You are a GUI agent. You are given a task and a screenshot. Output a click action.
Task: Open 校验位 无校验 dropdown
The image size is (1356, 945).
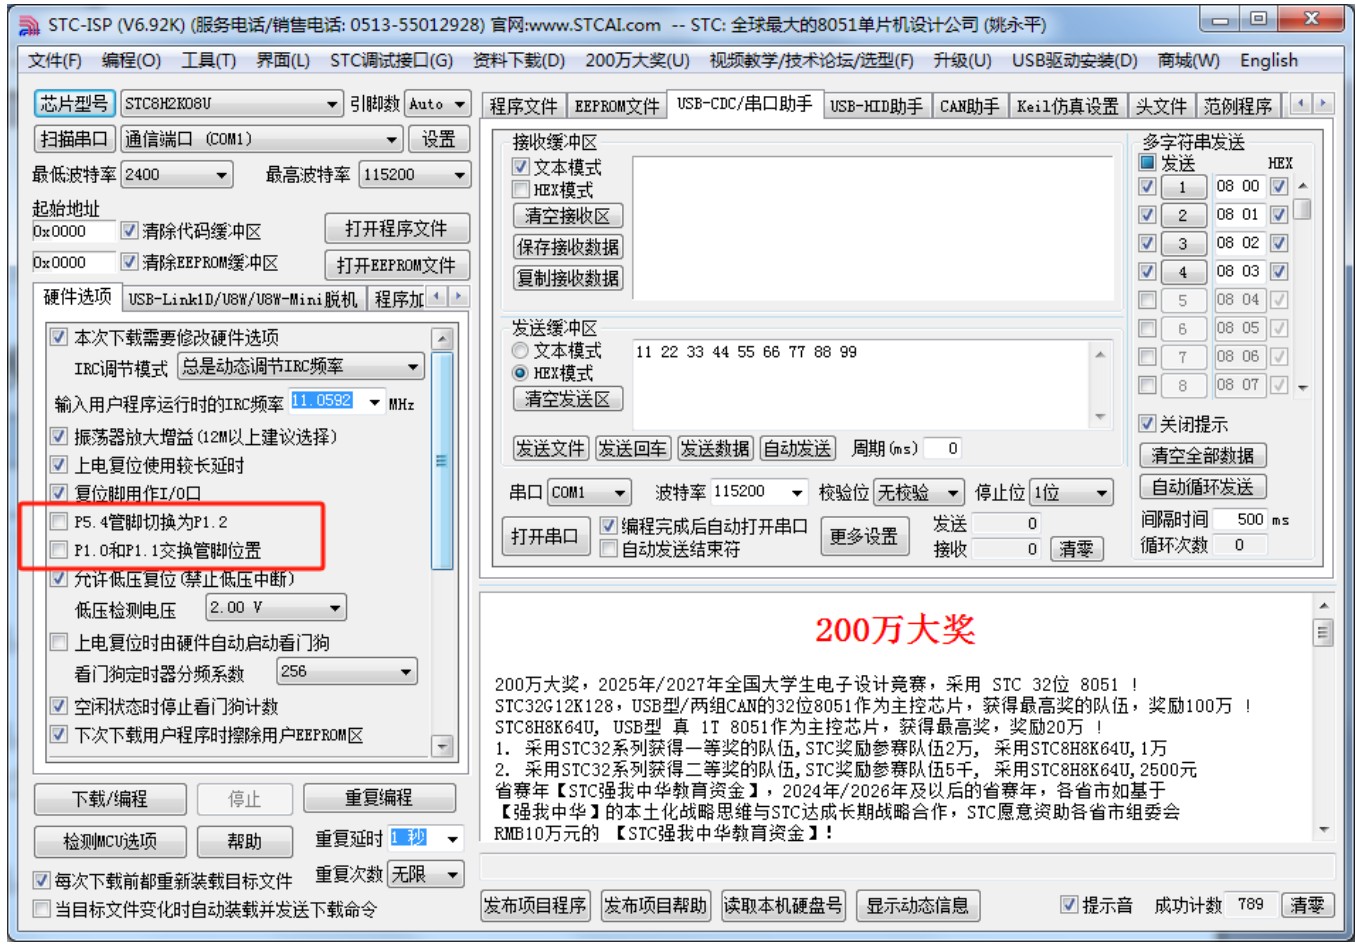coord(953,492)
